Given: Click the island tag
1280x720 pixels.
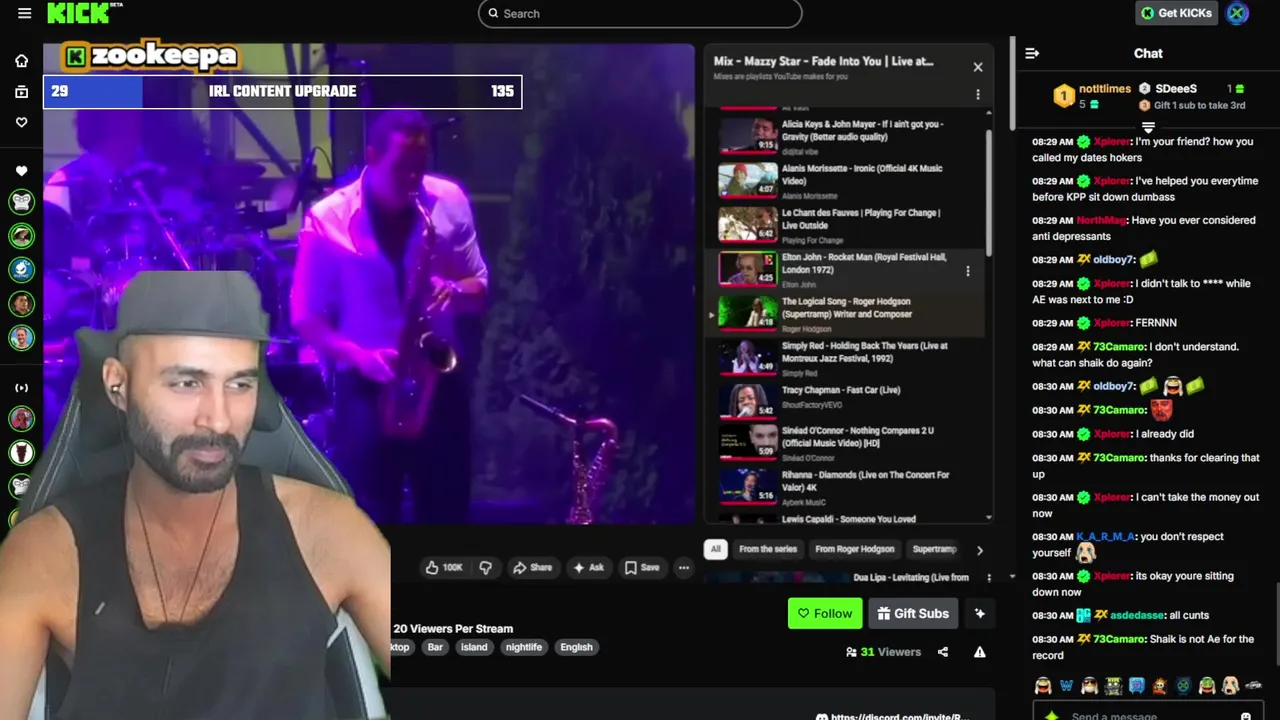Looking at the screenshot, I should tap(474, 647).
